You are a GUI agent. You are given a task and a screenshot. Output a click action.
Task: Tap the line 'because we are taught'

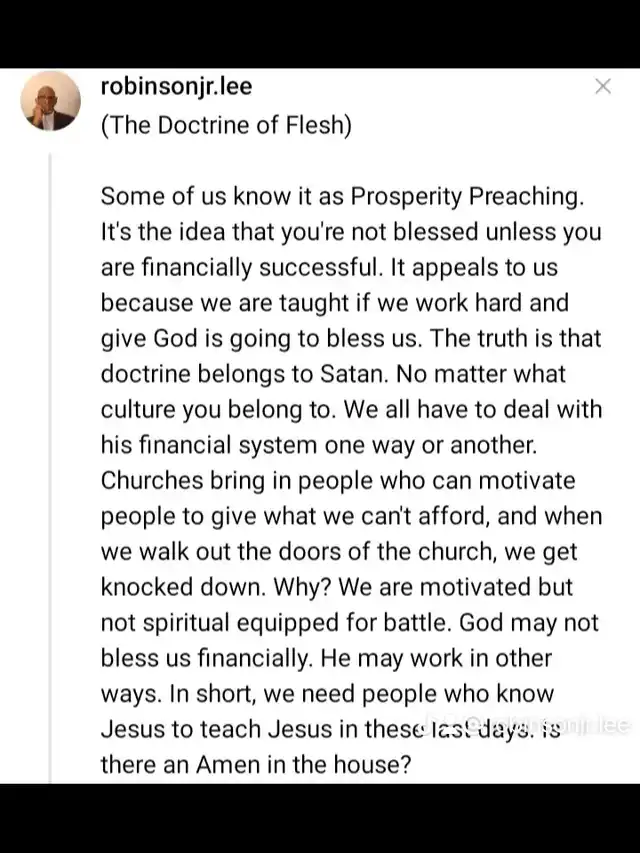[335, 303]
